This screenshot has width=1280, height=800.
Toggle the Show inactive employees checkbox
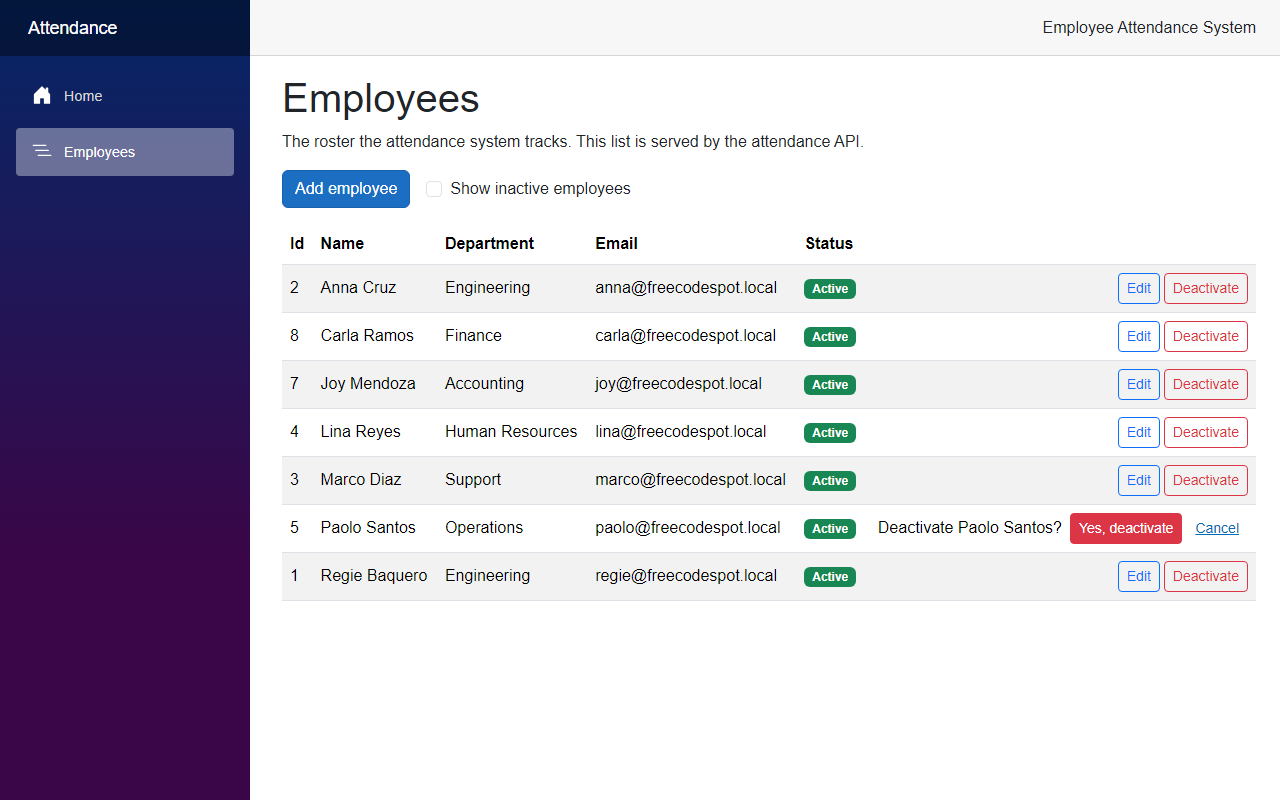[x=434, y=189]
